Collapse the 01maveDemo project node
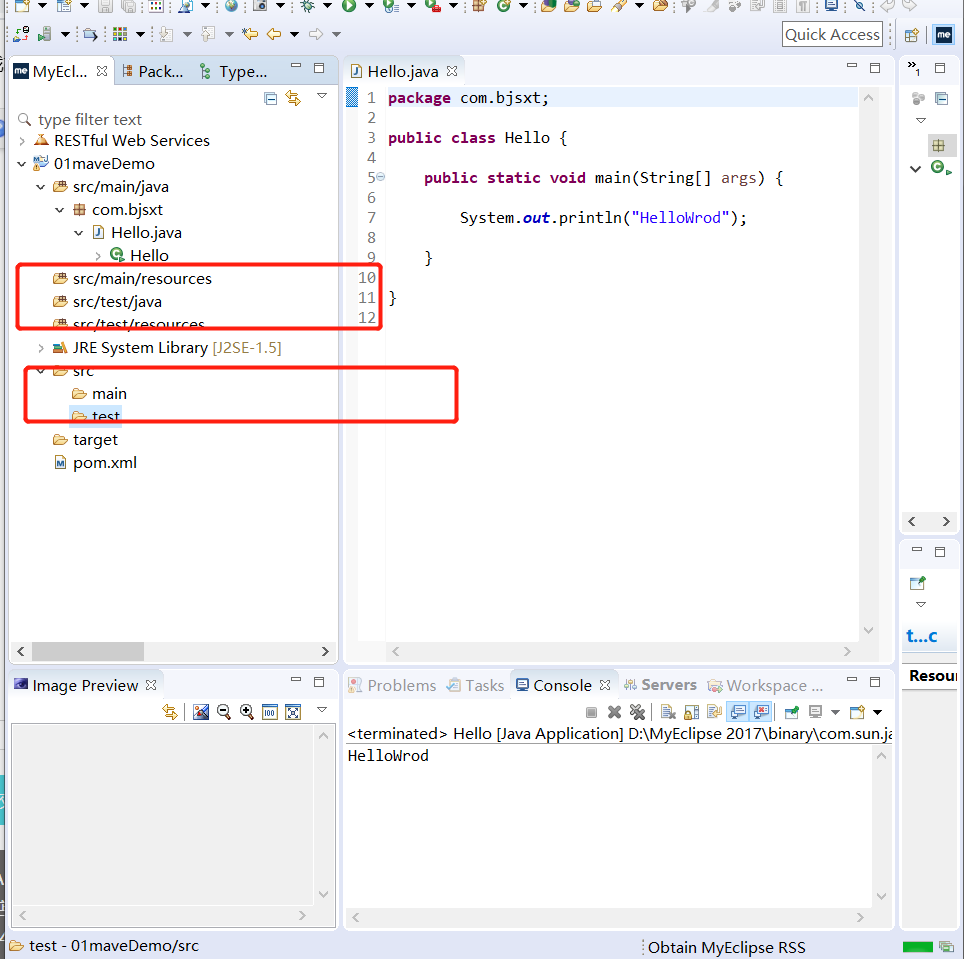Screen dimensions: 964x959 [22, 164]
